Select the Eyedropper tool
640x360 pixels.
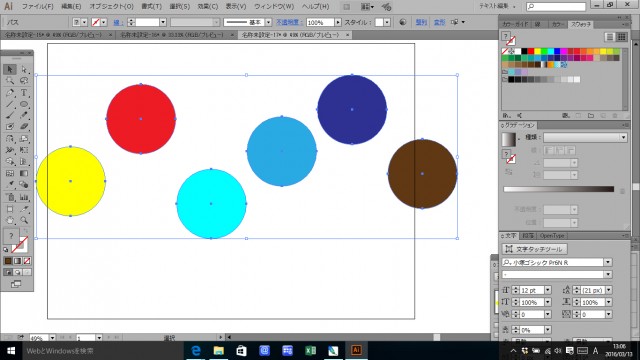[10, 185]
